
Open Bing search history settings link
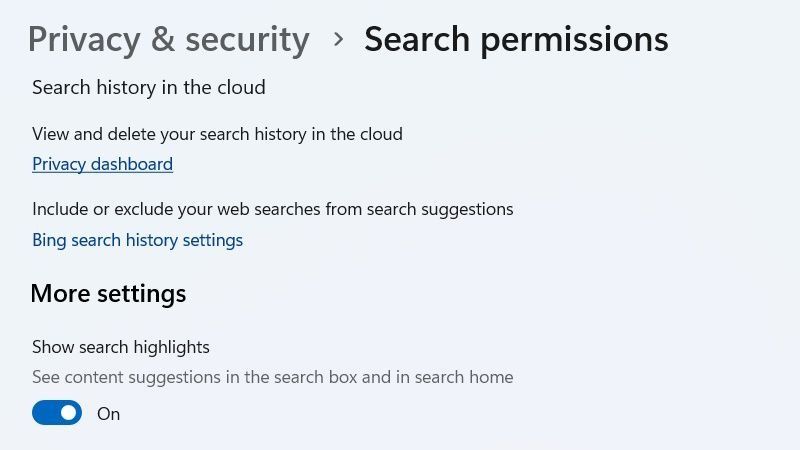point(137,240)
